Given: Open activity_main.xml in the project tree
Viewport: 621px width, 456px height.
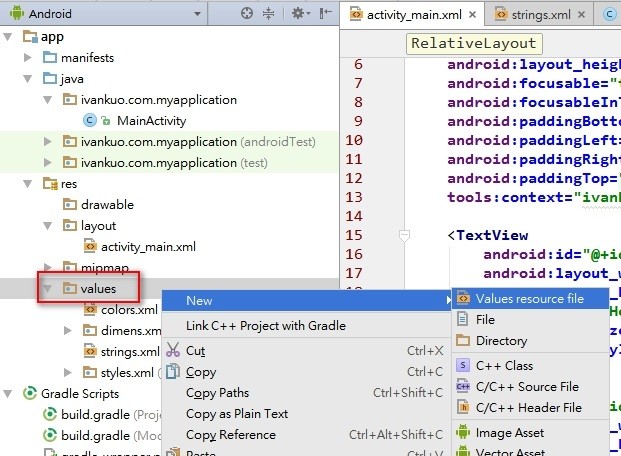Looking at the screenshot, I should tap(148, 247).
